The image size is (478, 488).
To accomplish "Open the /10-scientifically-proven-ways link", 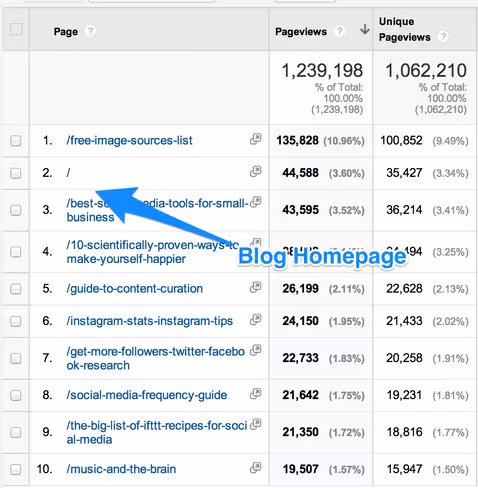I will click(x=153, y=252).
